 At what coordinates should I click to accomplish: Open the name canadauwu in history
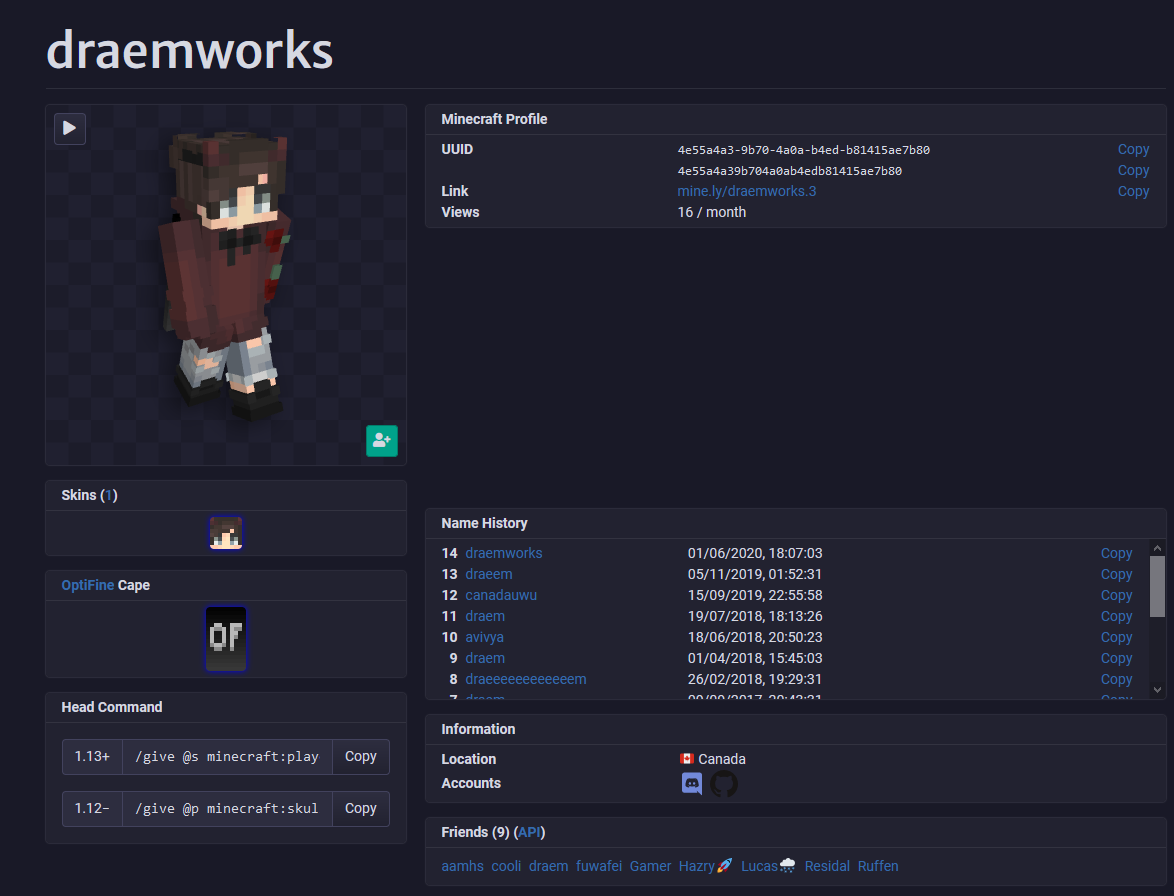click(501, 595)
